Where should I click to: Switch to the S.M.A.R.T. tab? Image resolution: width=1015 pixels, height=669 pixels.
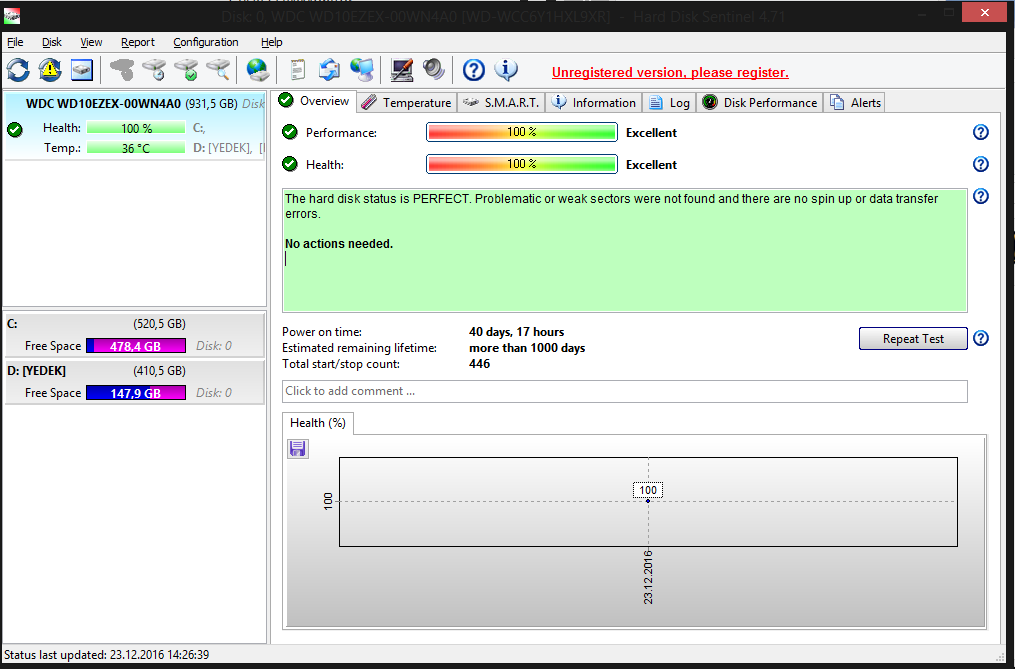pyautogui.click(x=501, y=102)
